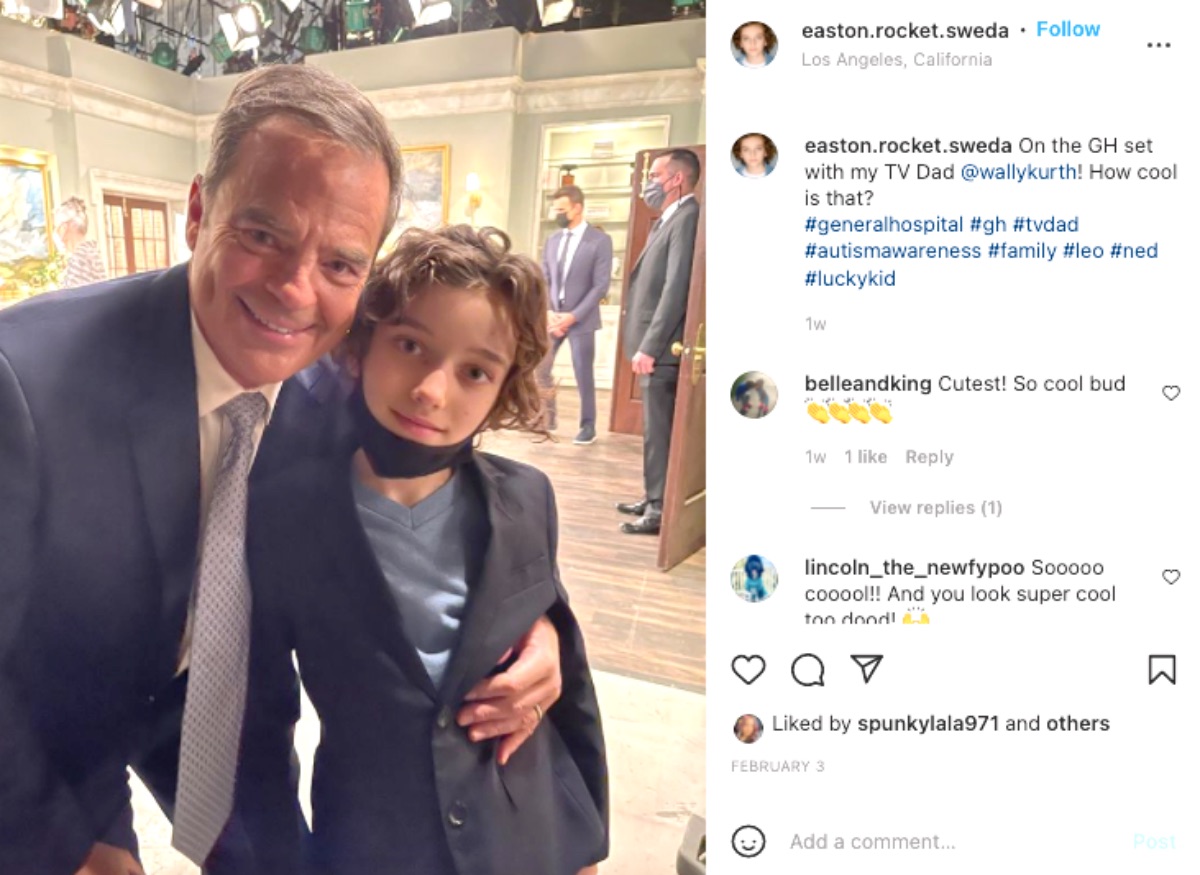Screen dimensions: 1200x875
Task: Open easton.rocket.sweda avatar in header
Action: [754, 45]
